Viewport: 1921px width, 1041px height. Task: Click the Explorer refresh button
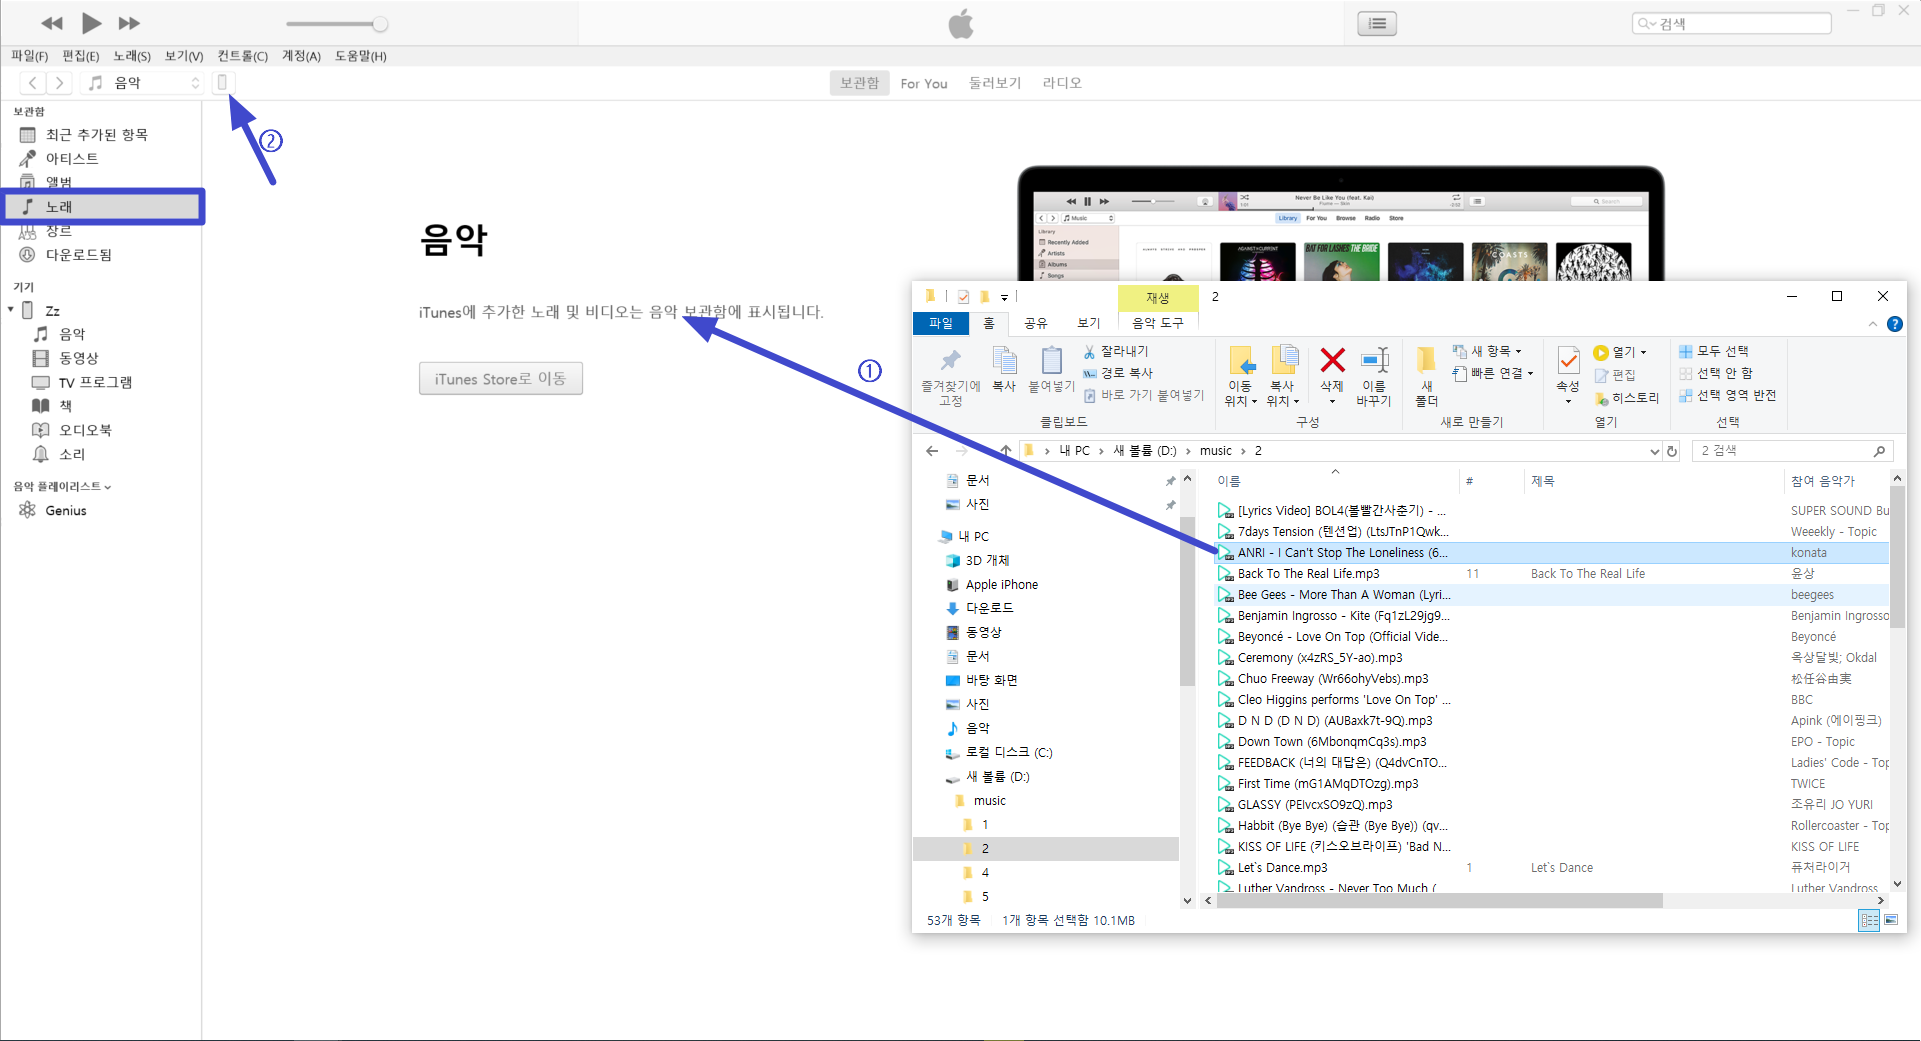(x=1672, y=451)
